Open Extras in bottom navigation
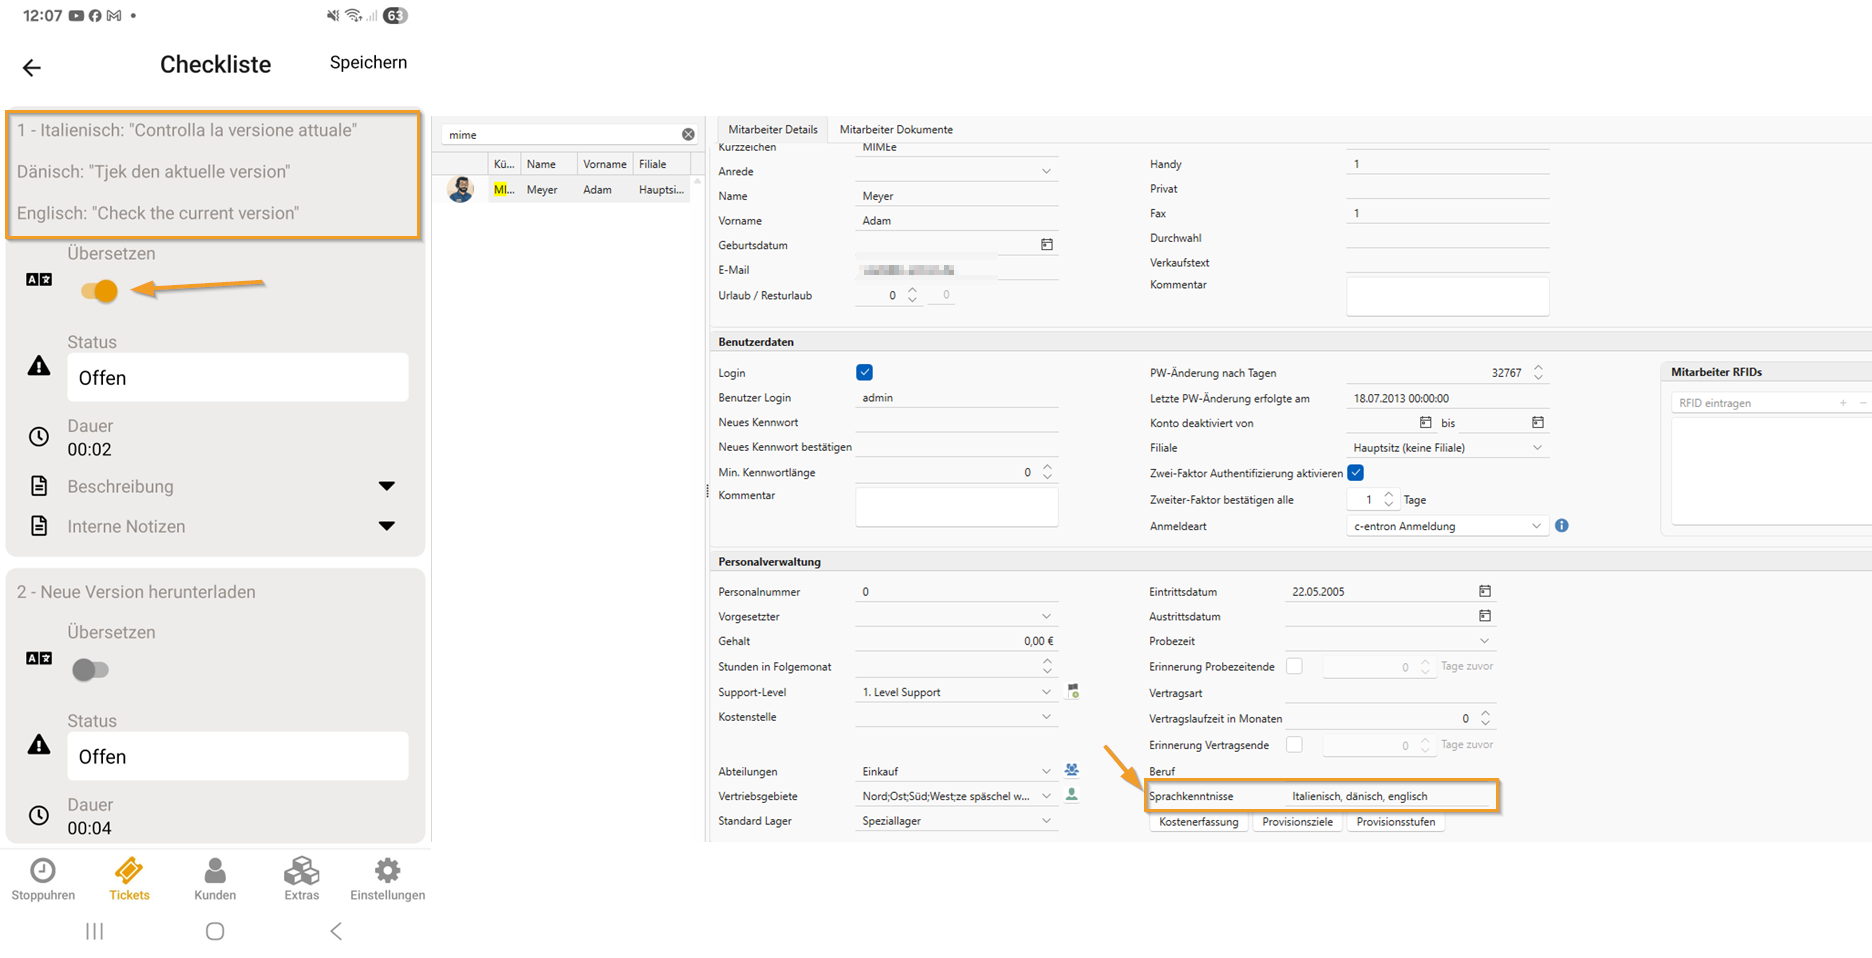The image size is (1872, 958). pyautogui.click(x=301, y=879)
